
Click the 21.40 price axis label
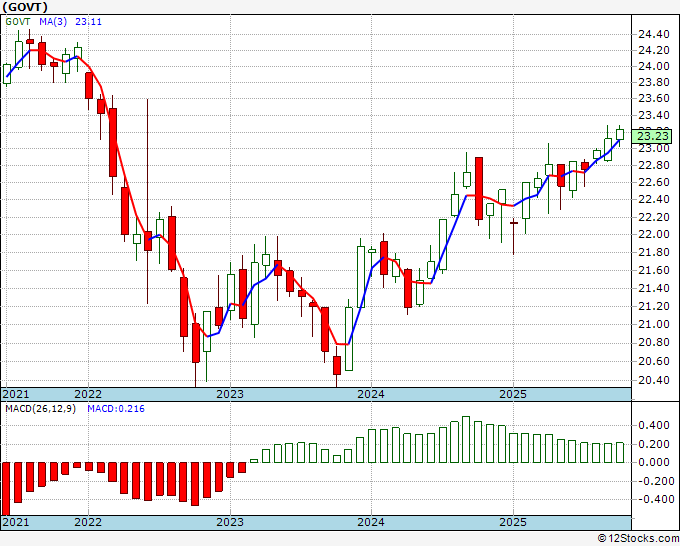click(x=654, y=288)
